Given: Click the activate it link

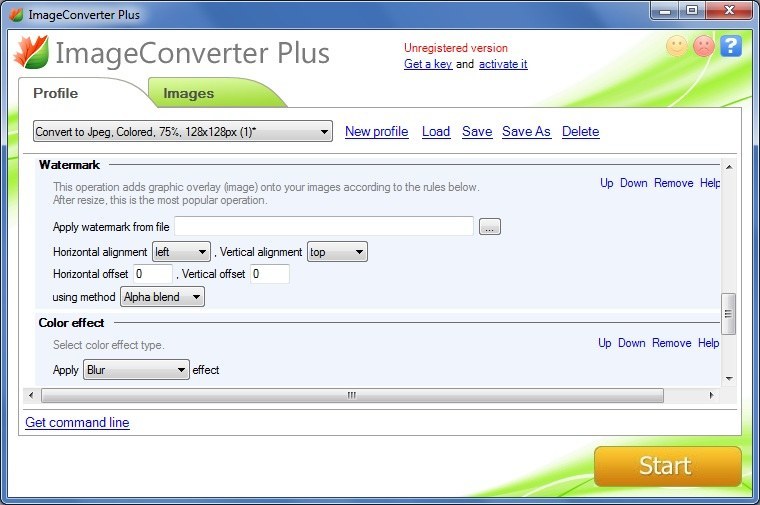Looking at the screenshot, I should (x=503, y=64).
